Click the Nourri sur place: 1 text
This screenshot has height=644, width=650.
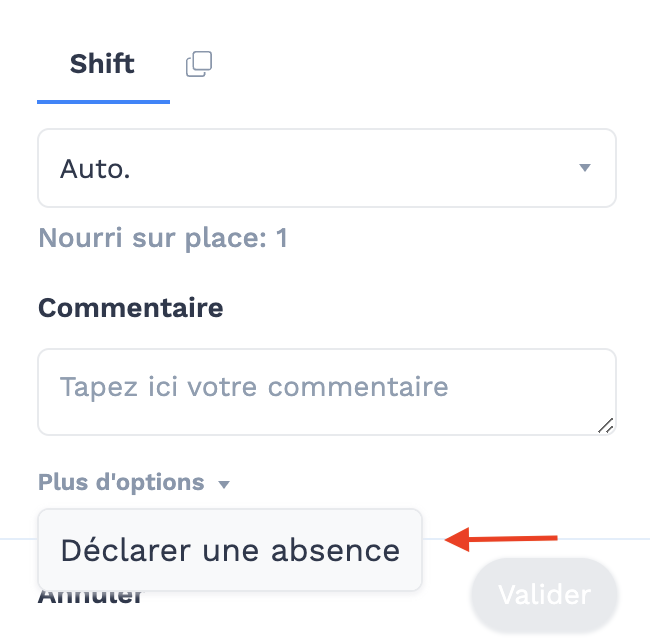tap(163, 238)
